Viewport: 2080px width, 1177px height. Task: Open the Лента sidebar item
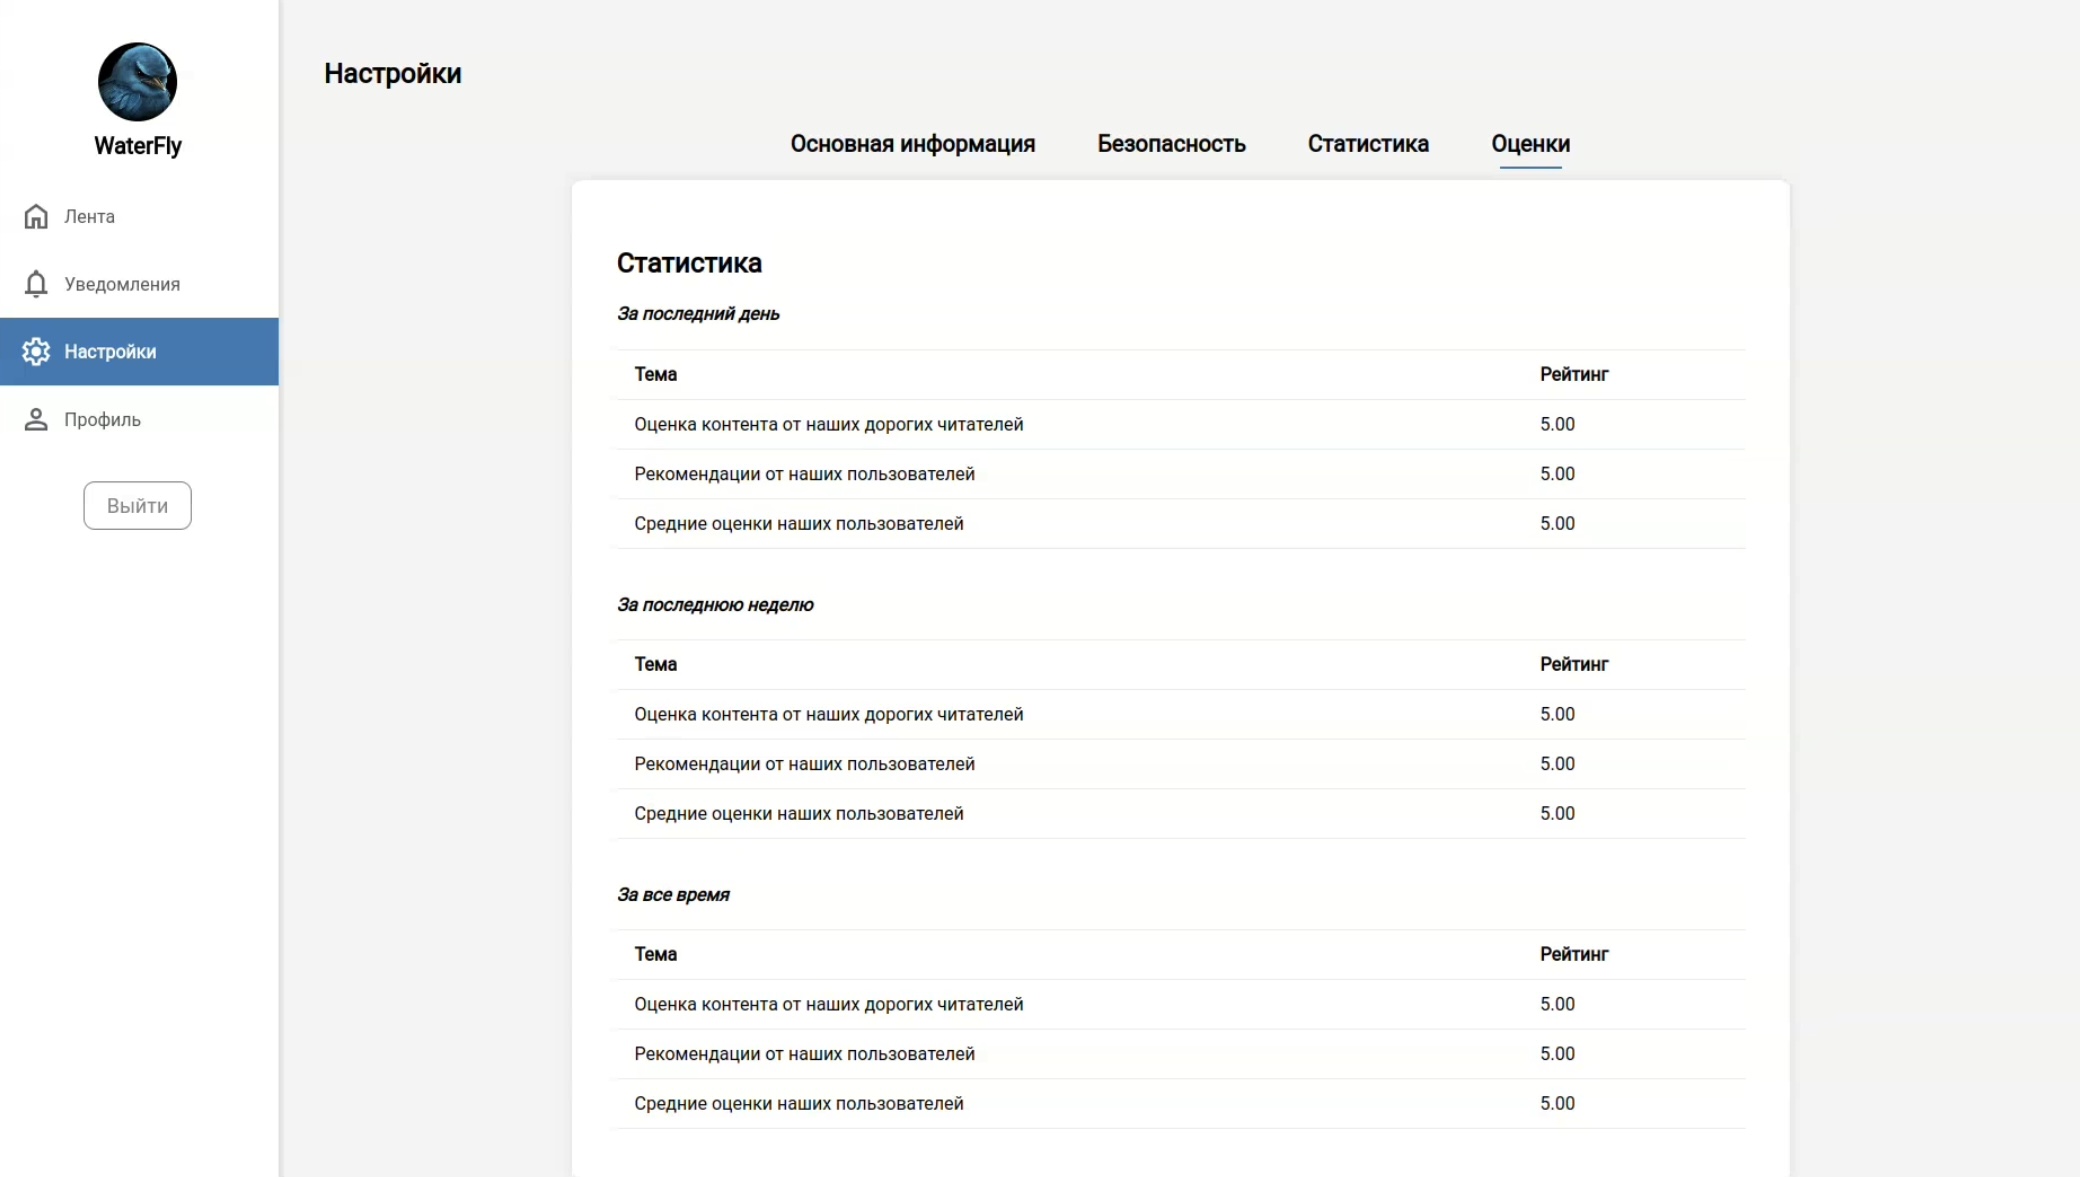[89, 216]
